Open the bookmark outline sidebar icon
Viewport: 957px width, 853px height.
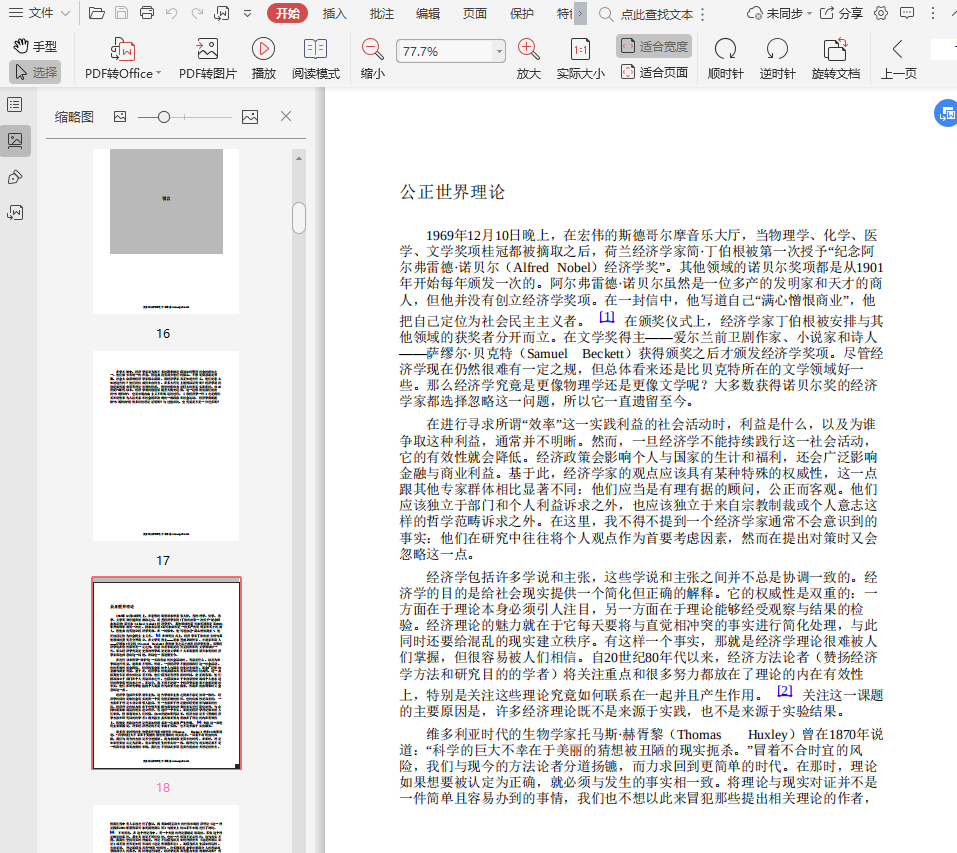coord(15,105)
